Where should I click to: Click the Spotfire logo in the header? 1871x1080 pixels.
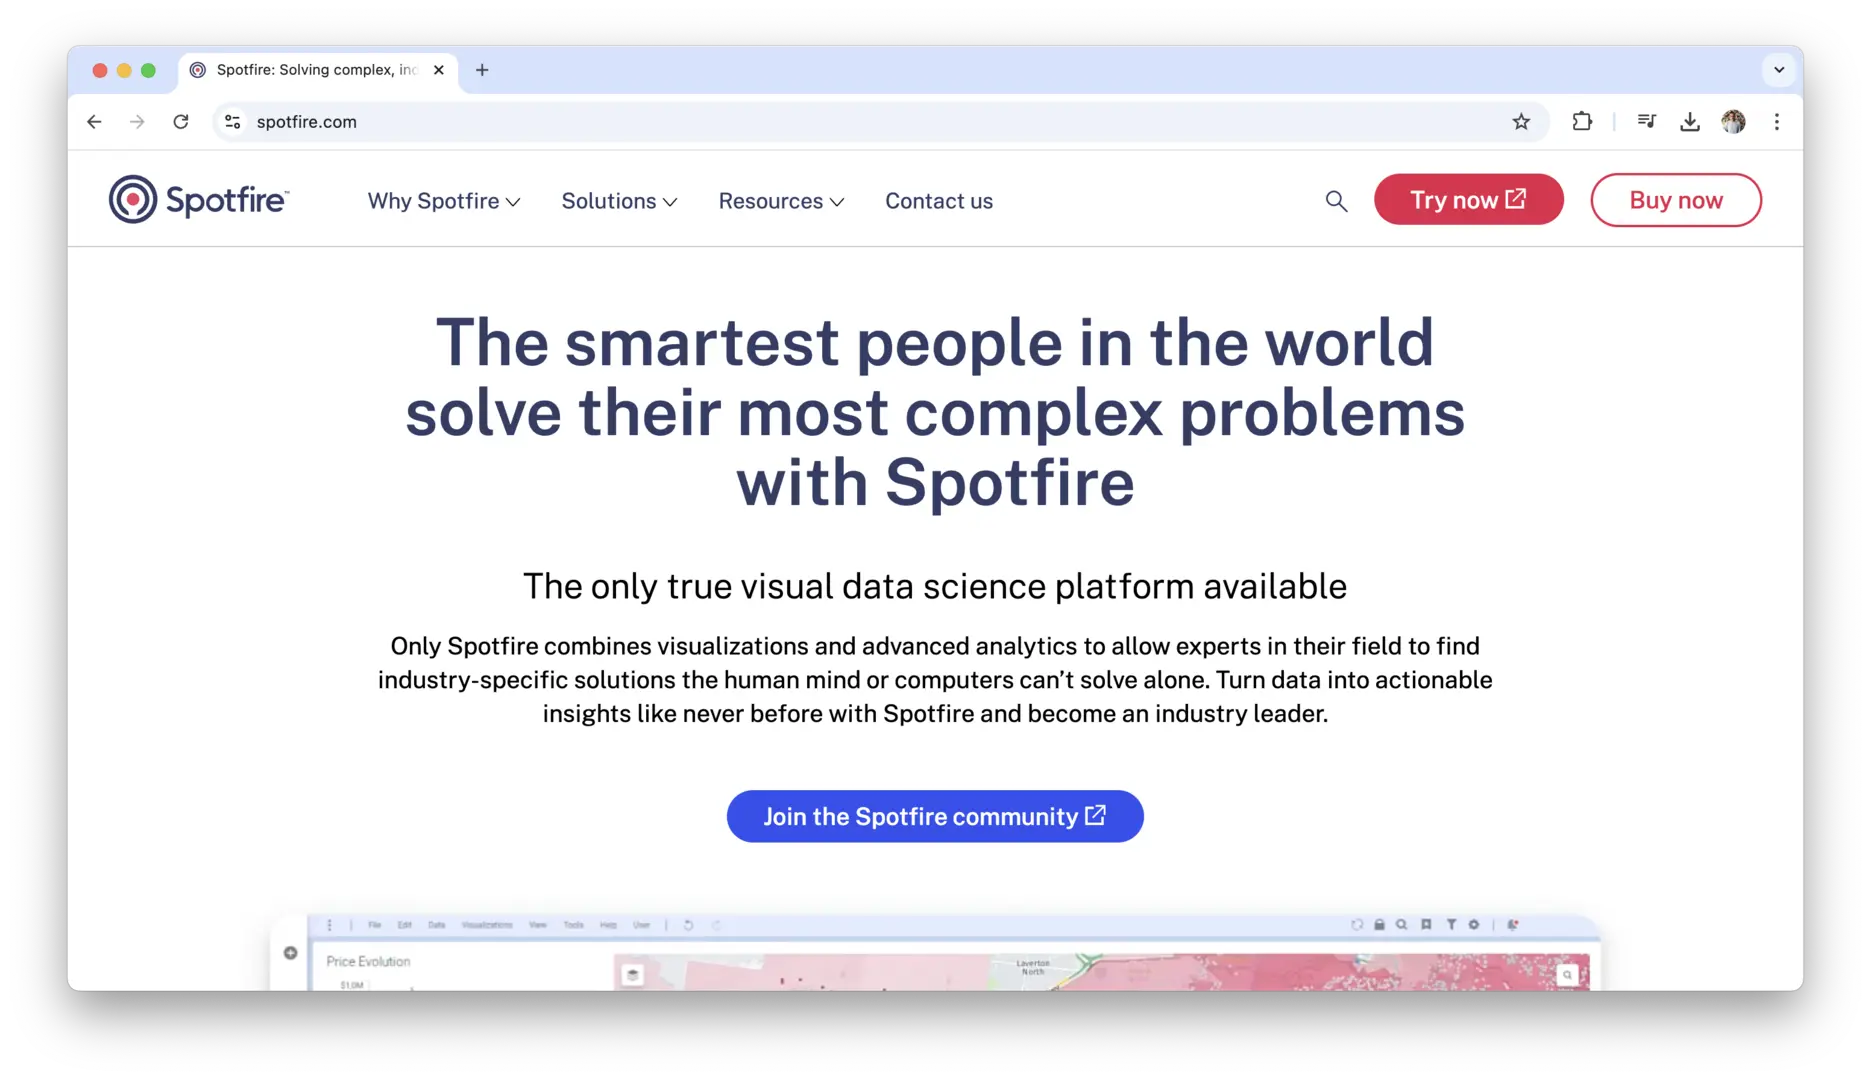pyautogui.click(x=199, y=199)
